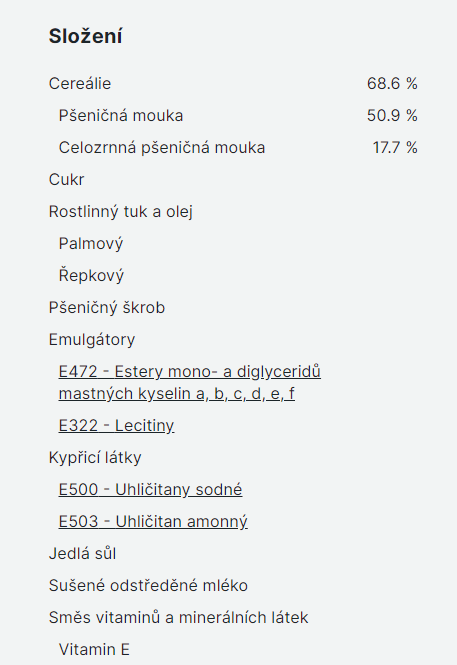Viewport: 457px width, 665px height.
Task: Click the Pšeničná mouka ingredient
Action: pos(121,116)
